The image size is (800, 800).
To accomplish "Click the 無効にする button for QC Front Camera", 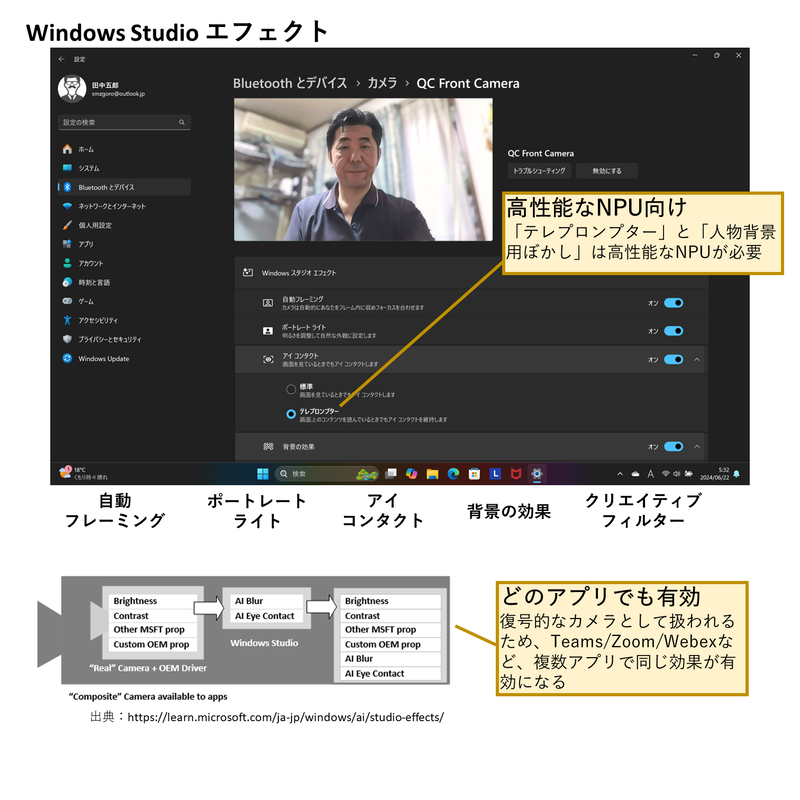I will [608, 171].
